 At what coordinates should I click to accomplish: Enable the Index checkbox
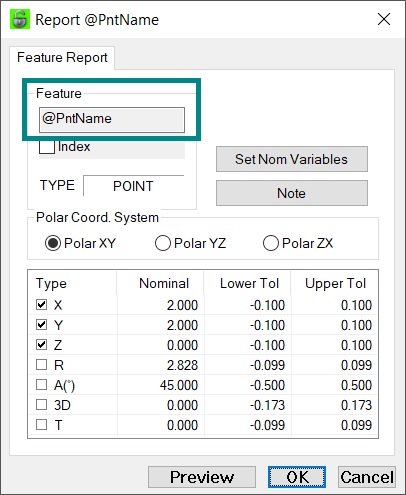(x=47, y=147)
